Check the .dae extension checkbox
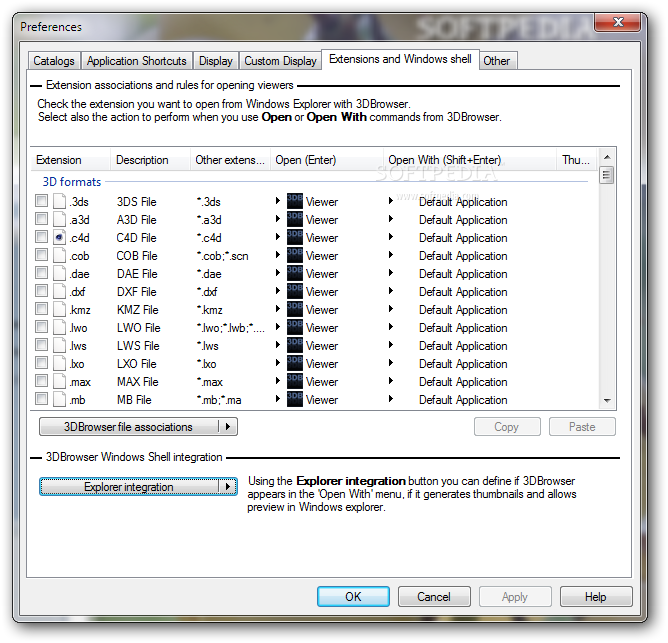The height and width of the screenshot is (643, 668). tap(41, 272)
